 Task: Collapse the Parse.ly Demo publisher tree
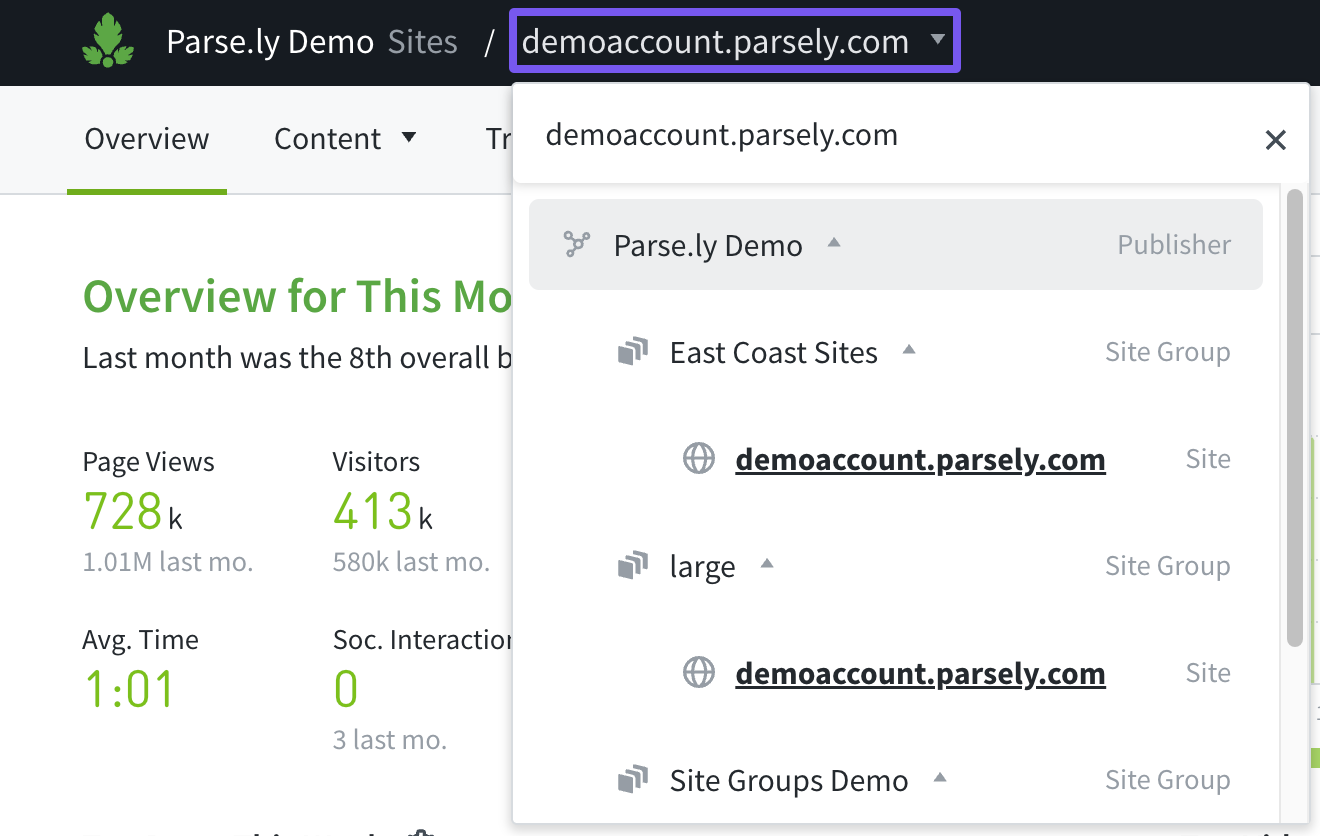tap(834, 243)
